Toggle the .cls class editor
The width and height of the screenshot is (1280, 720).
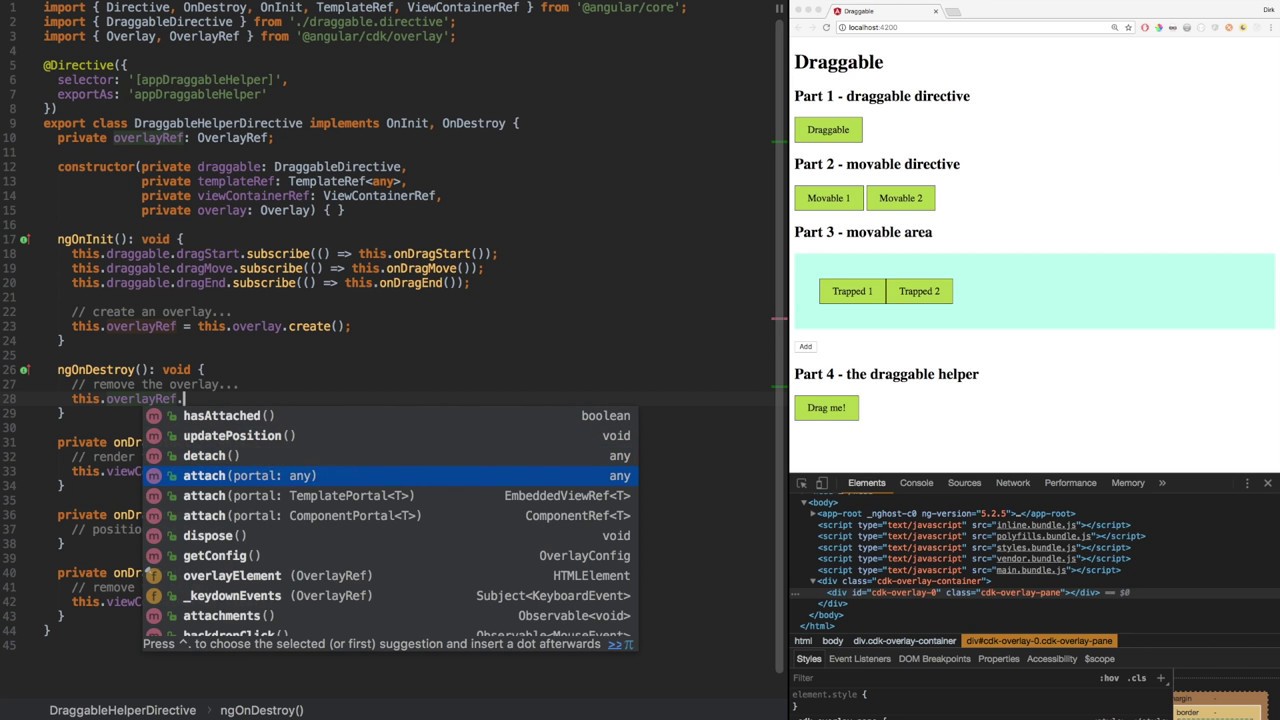[1138, 678]
